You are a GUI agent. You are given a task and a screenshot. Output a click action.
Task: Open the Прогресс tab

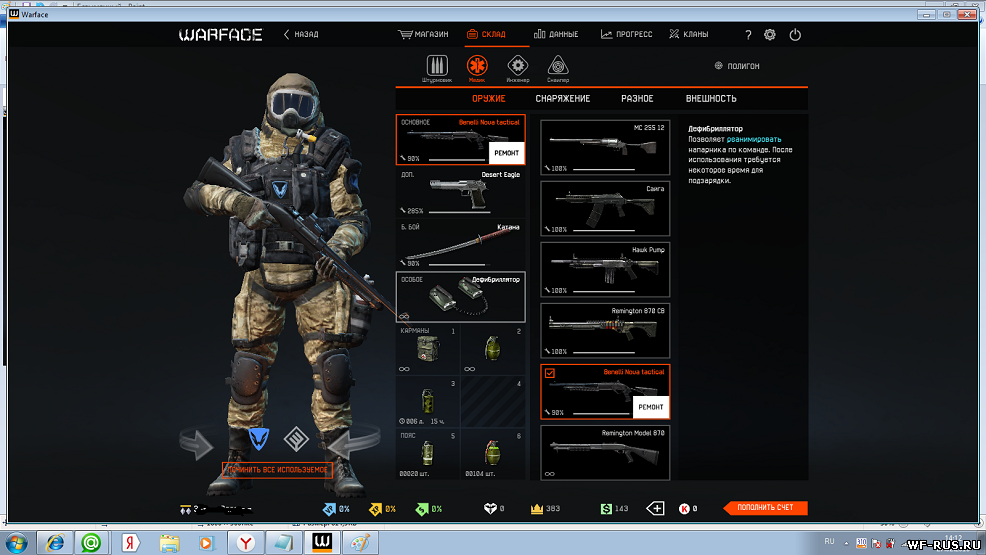pos(626,35)
